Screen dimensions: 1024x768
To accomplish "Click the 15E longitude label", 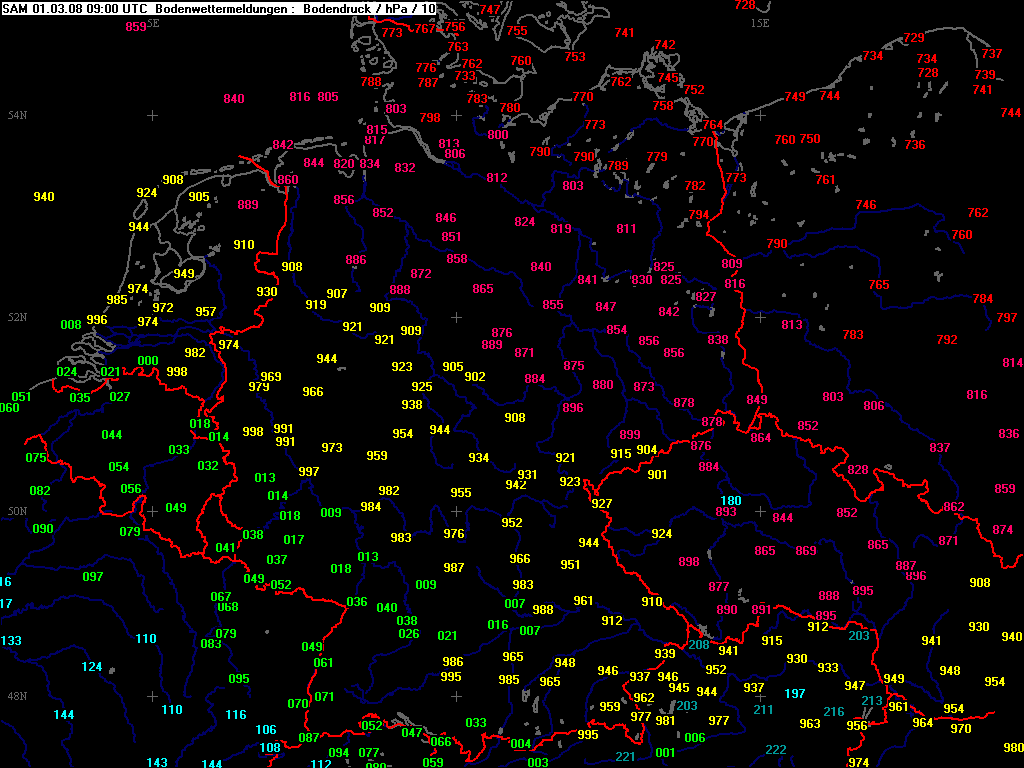I will [x=760, y=22].
